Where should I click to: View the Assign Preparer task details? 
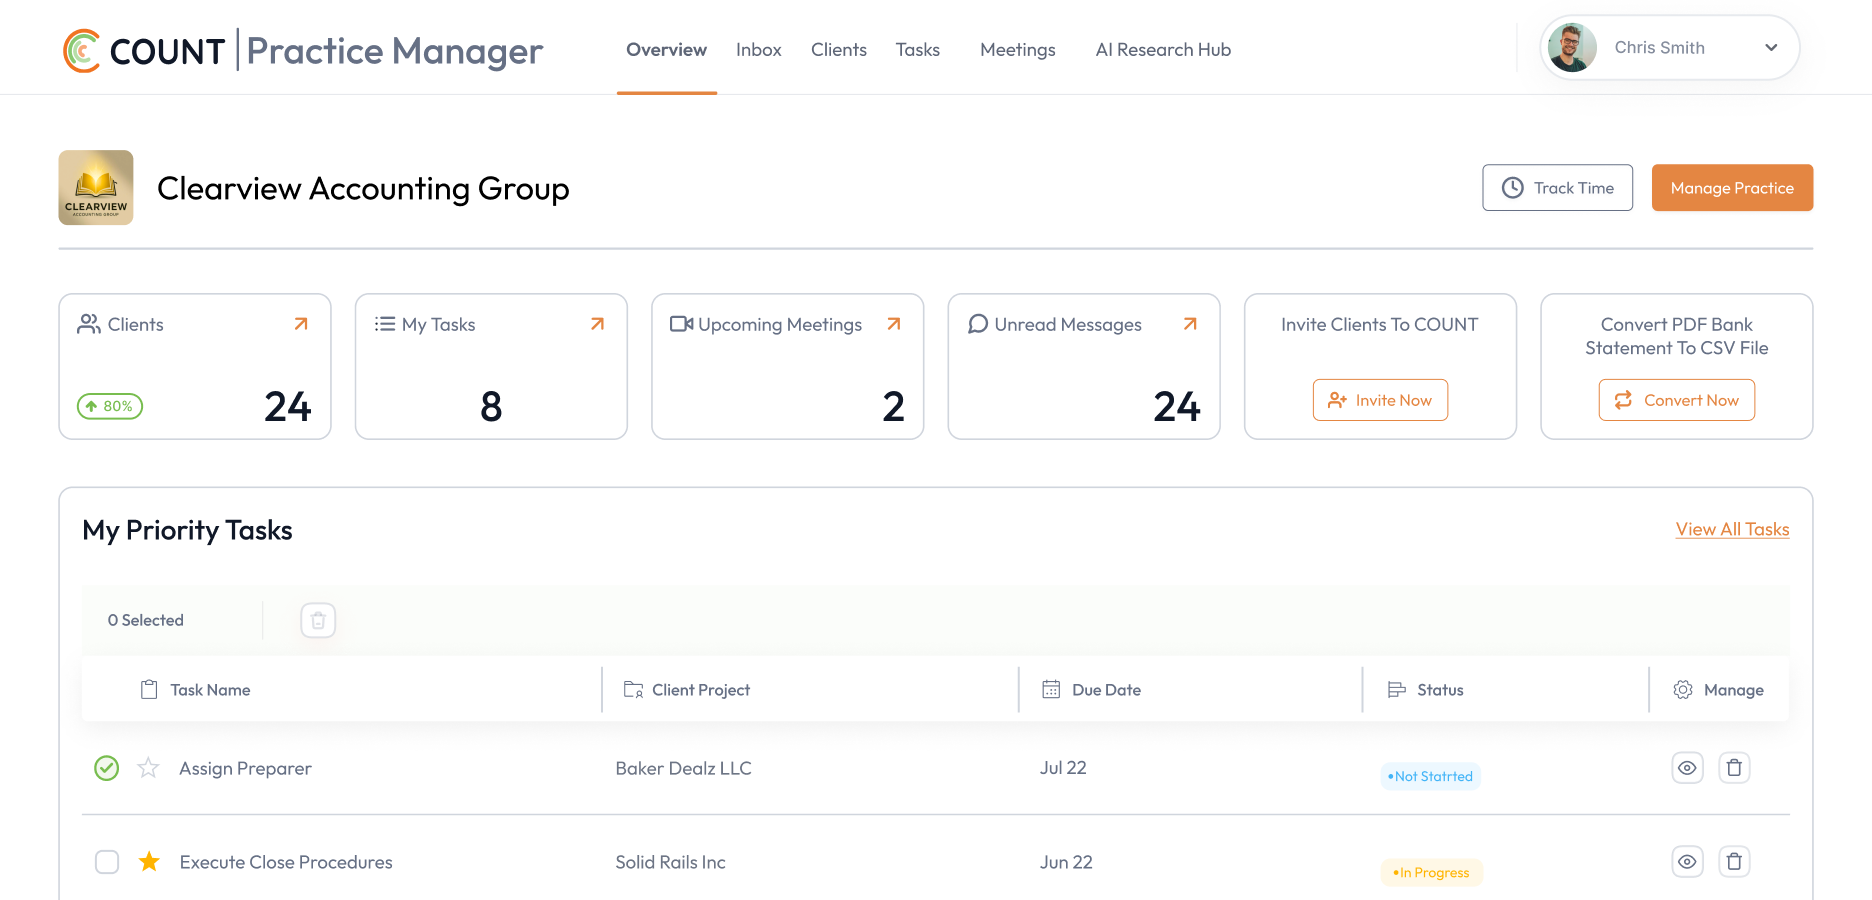coord(1687,768)
